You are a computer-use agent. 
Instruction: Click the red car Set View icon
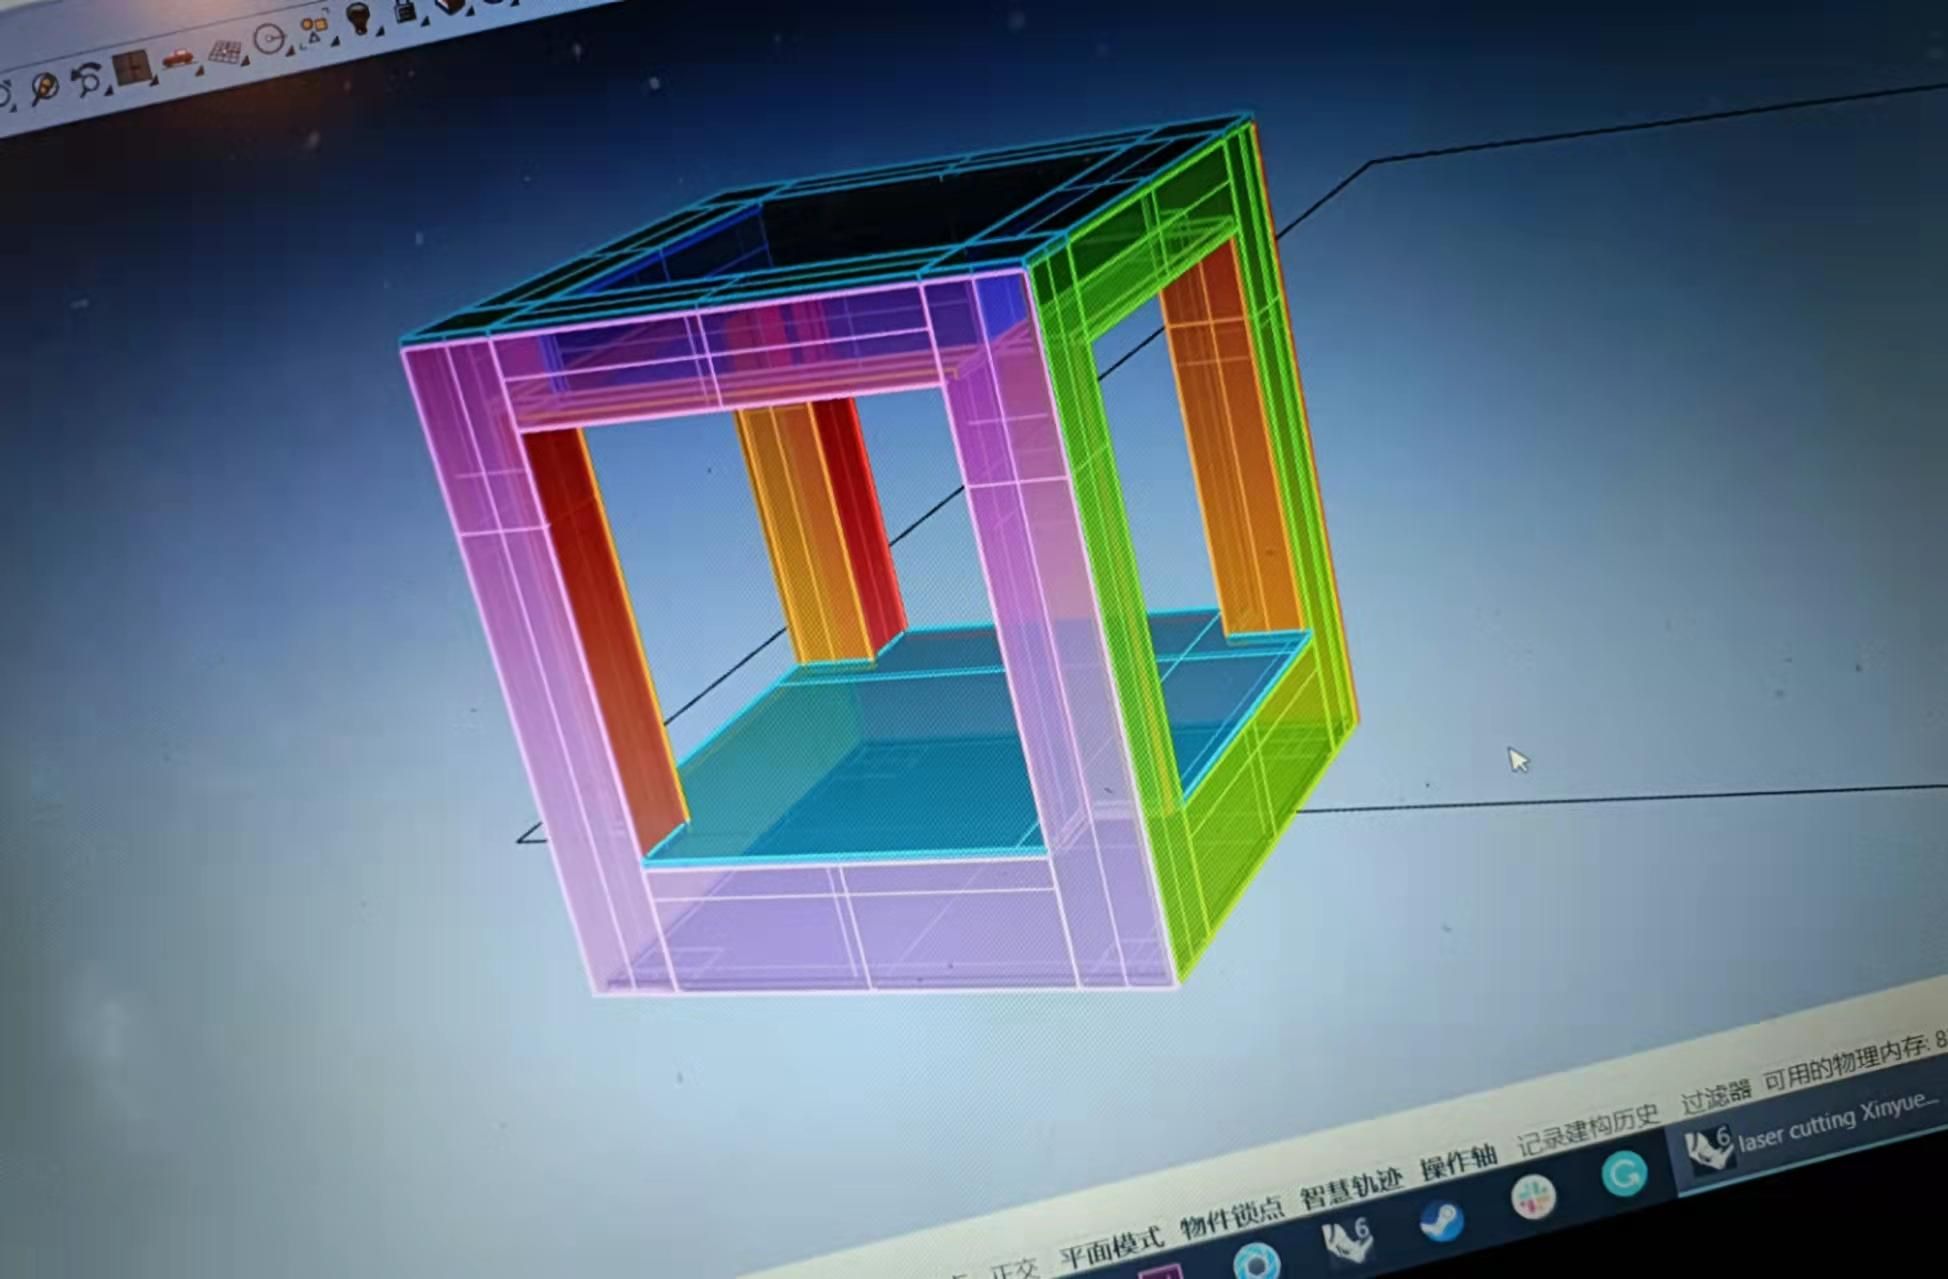point(178,58)
